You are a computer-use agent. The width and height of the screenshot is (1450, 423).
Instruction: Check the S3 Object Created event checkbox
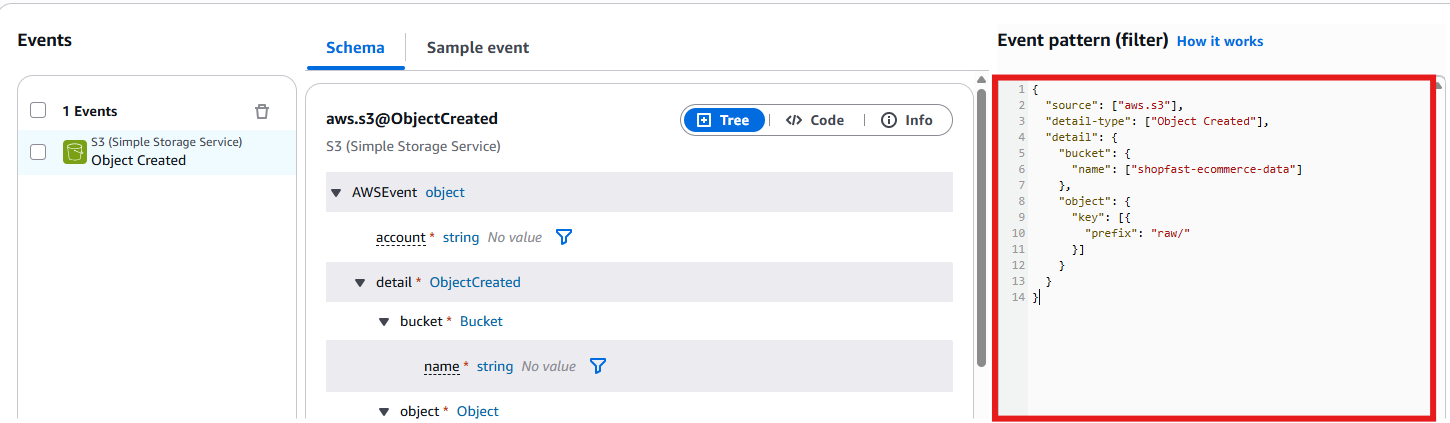38,152
